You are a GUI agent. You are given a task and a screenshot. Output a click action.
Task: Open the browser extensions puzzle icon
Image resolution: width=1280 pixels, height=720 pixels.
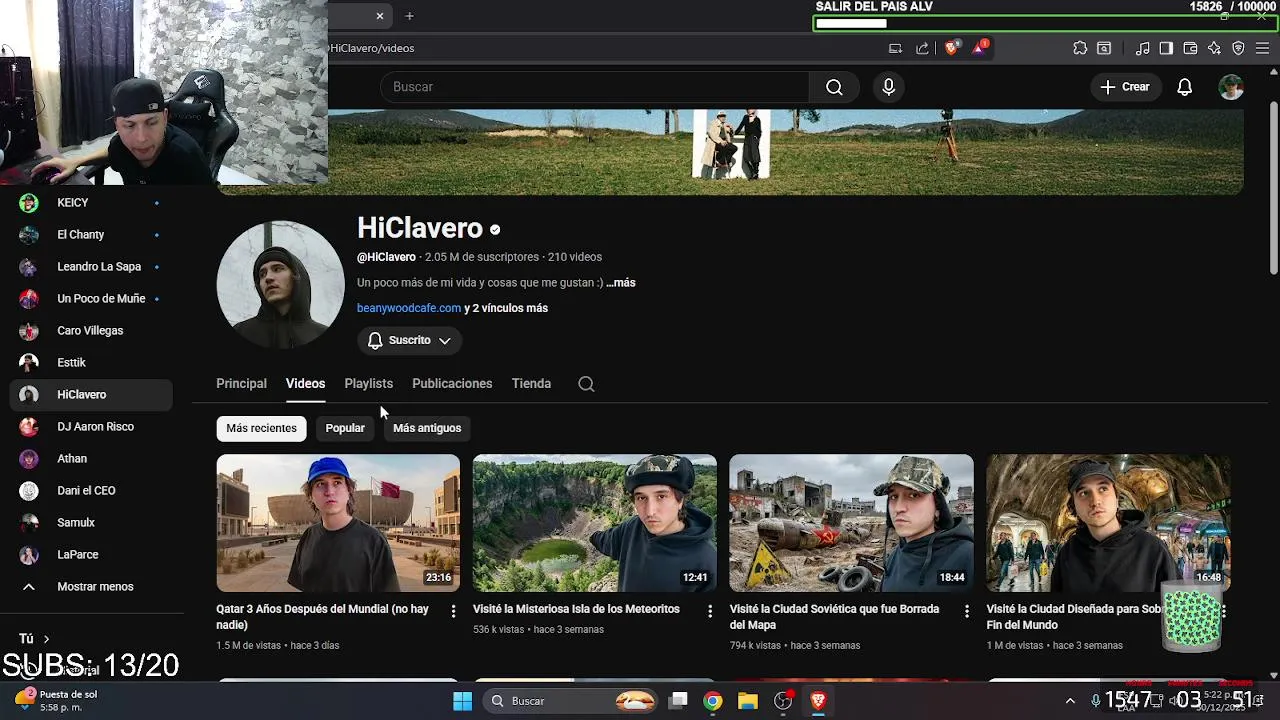[x=1080, y=48]
